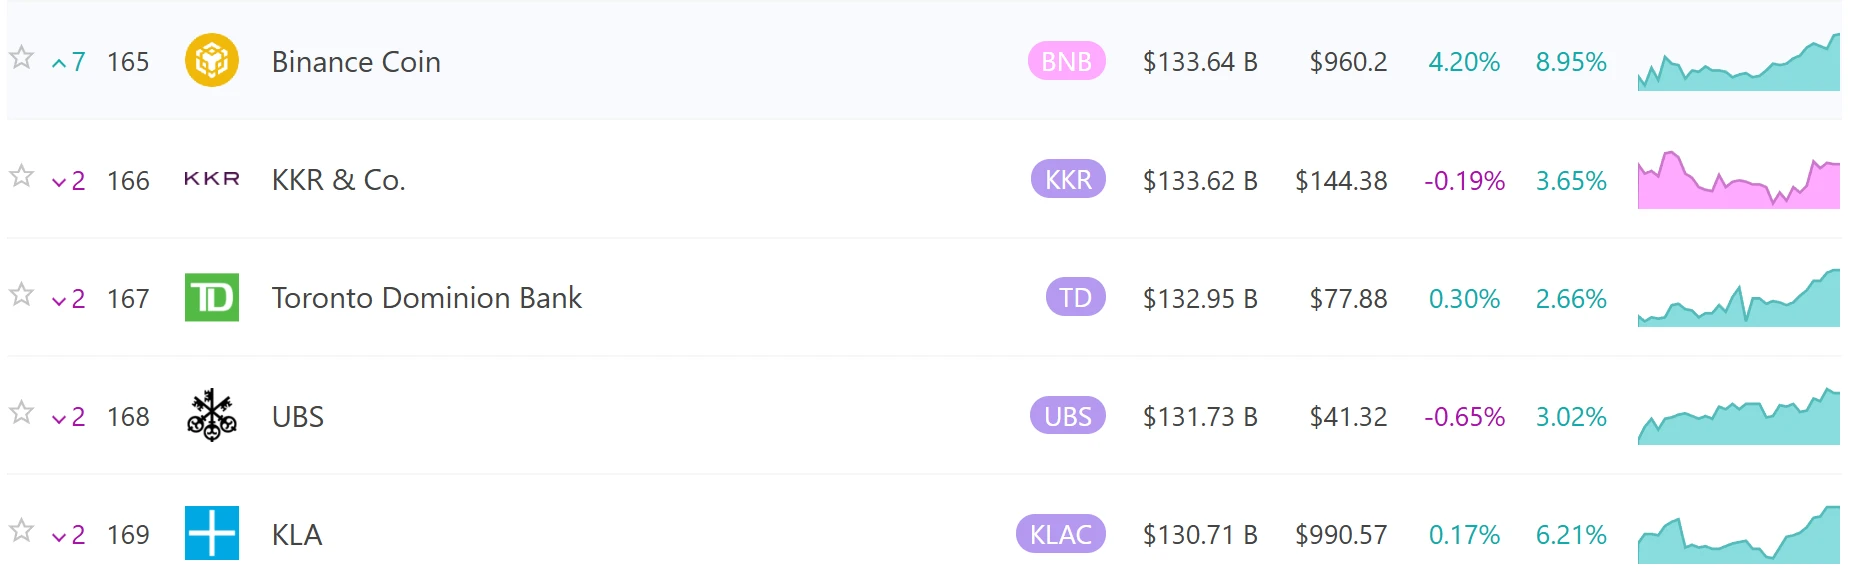Mark KLA row star as favorite
This screenshot has width=1867, height=588.
(21, 531)
